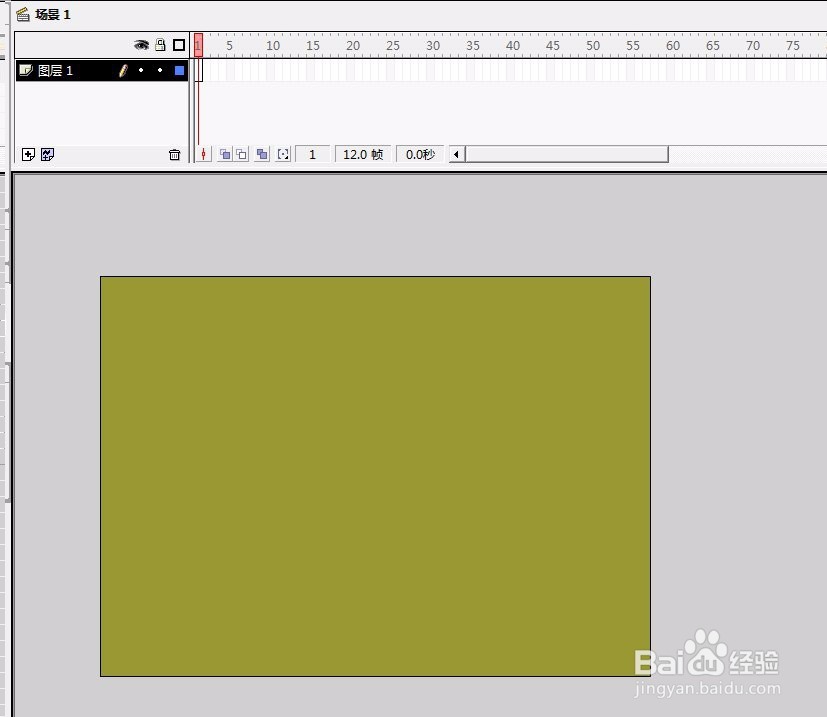Toggle visibility dot for 图层 1
Viewport: 827px width, 717px height.
click(141, 70)
